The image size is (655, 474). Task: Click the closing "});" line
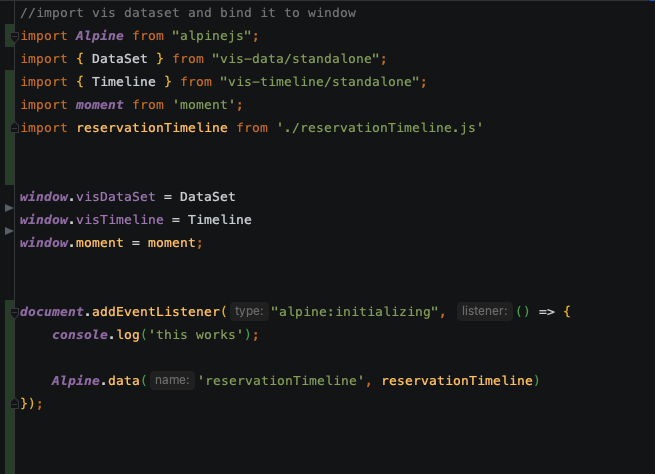tap(32, 403)
